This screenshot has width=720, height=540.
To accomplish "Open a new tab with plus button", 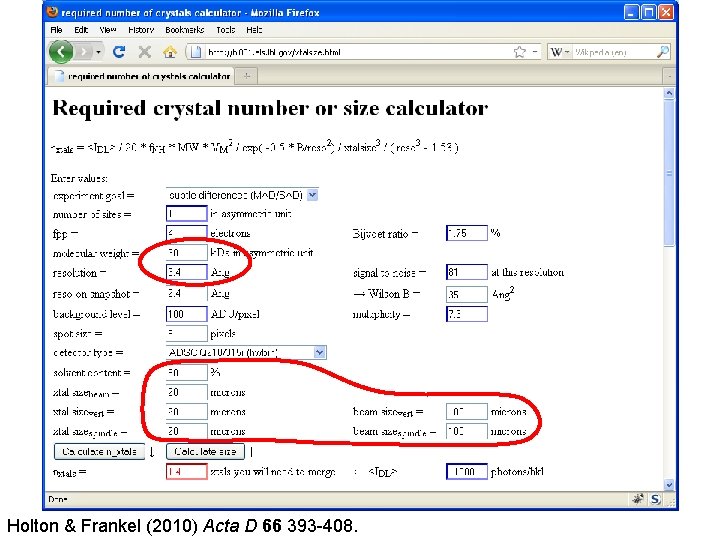I will click(x=247, y=76).
